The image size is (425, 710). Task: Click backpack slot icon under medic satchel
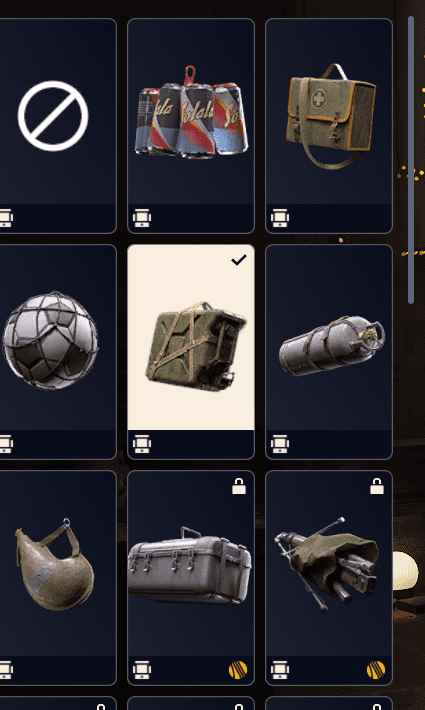[x=280, y=218]
